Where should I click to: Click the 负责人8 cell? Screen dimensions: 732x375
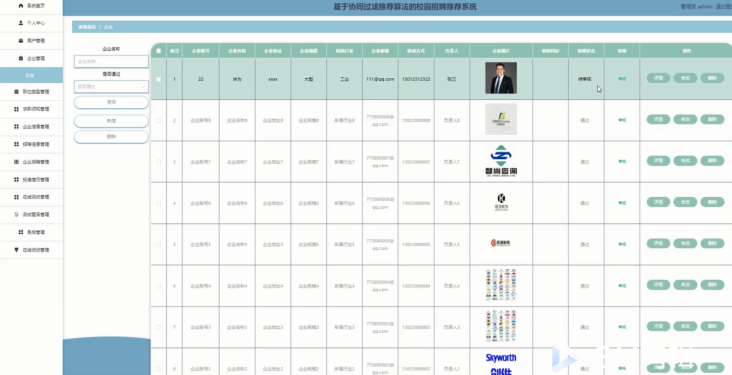pyautogui.click(x=452, y=120)
